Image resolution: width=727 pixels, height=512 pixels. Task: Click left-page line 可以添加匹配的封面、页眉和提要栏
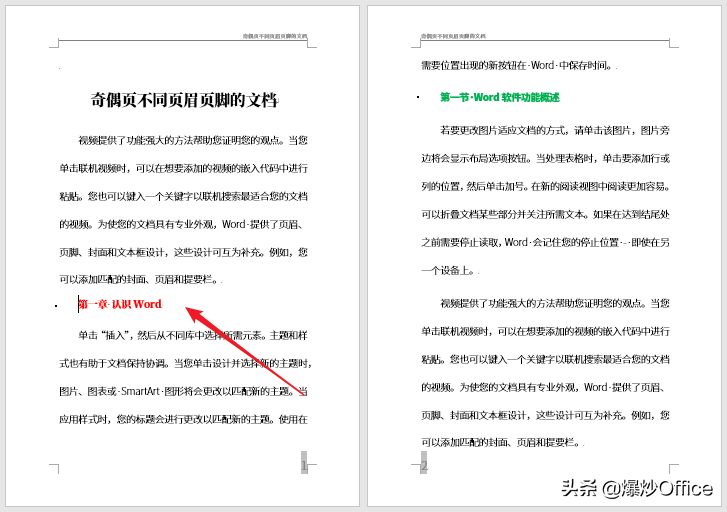pyautogui.click(x=139, y=279)
